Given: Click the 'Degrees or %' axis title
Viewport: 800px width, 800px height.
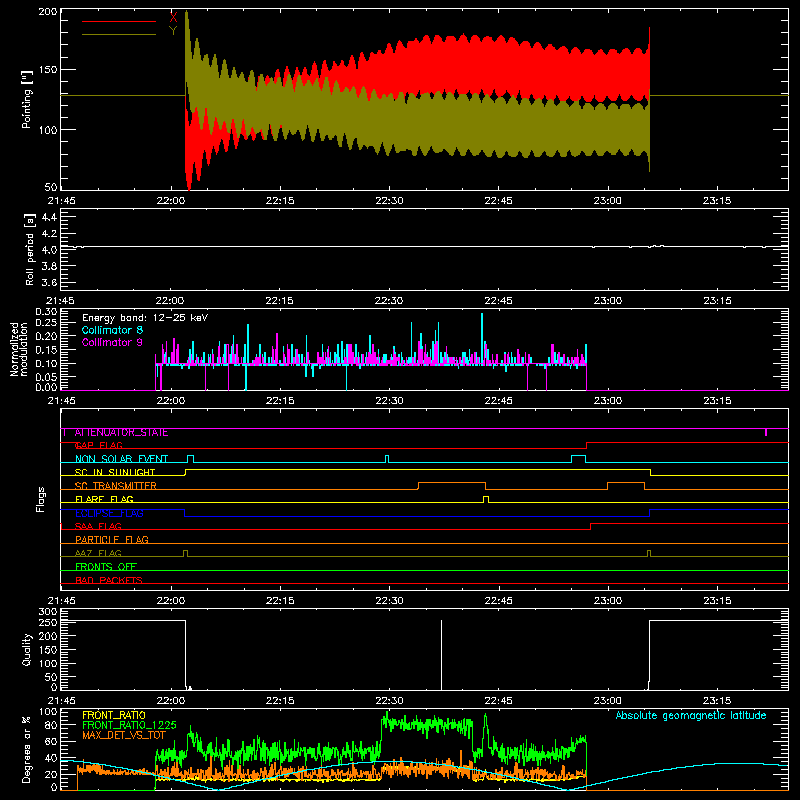Looking at the screenshot, I should (27, 749).
